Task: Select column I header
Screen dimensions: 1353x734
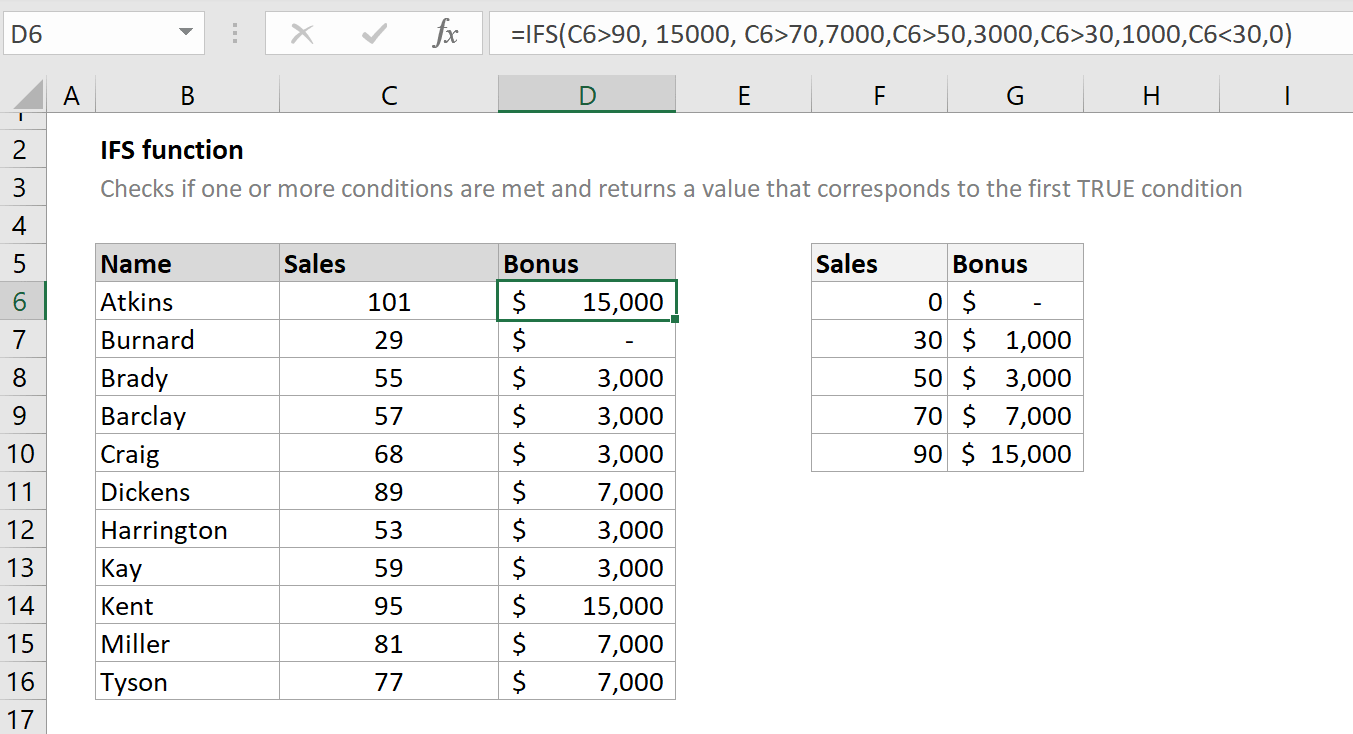Action: [x=1286, y=96]
